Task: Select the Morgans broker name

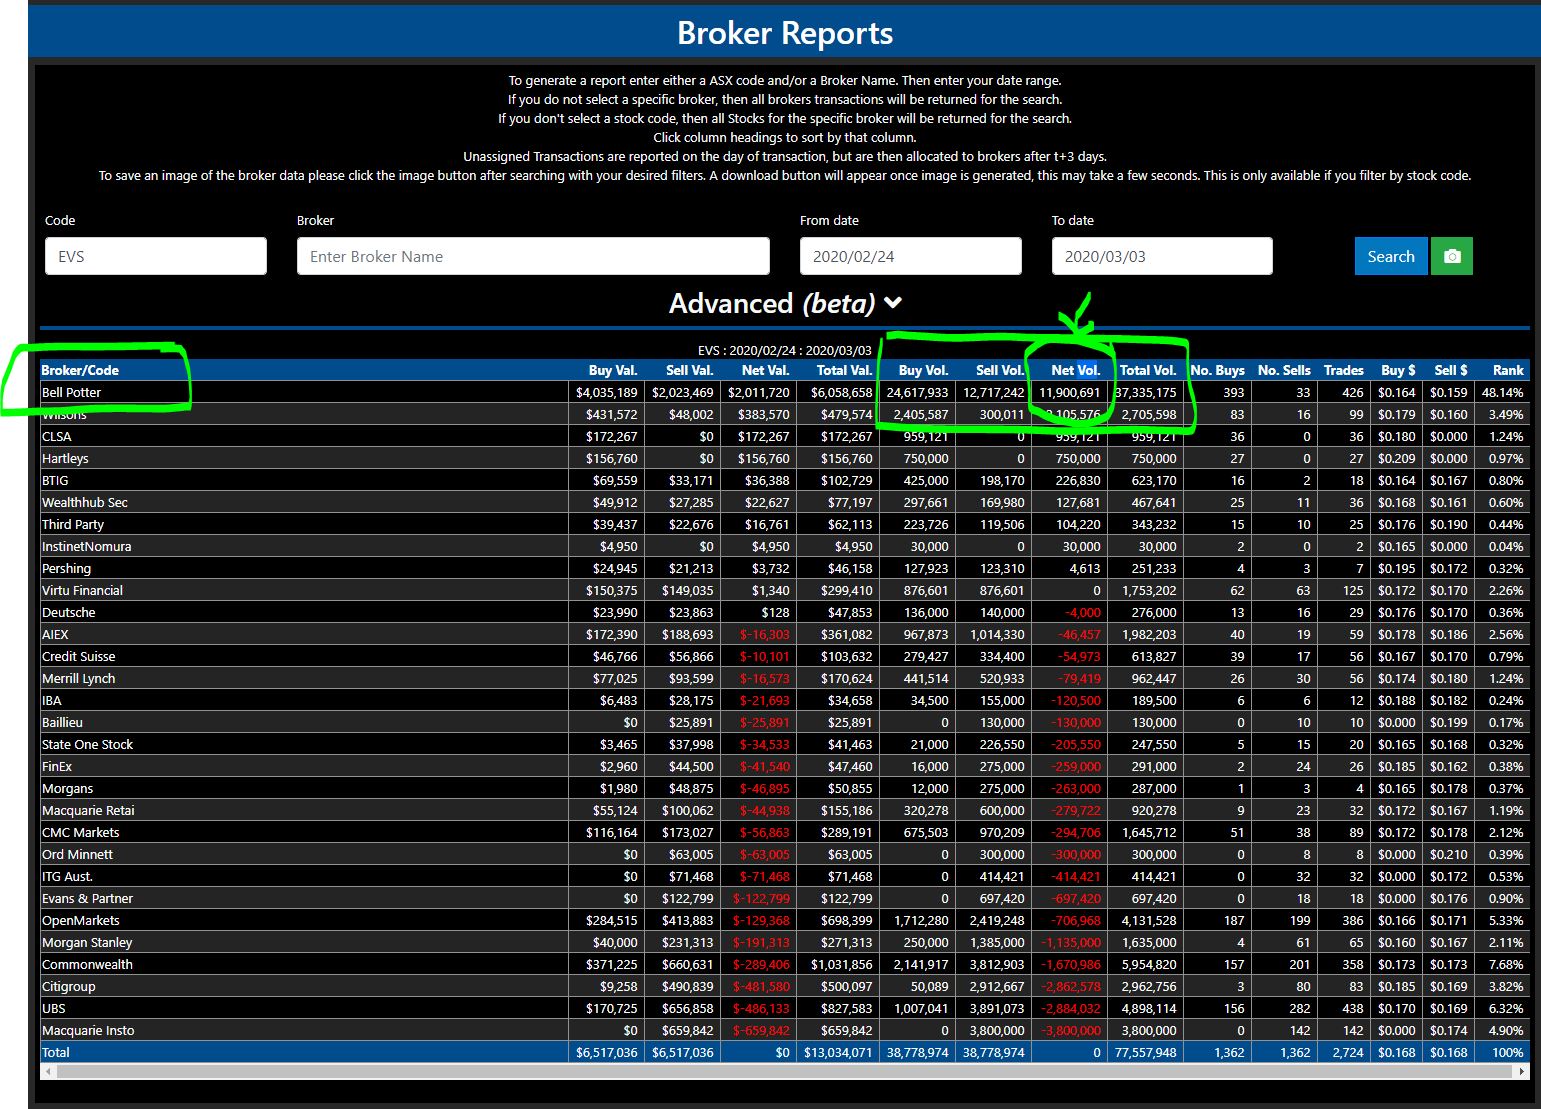Action: coord(67,788)
